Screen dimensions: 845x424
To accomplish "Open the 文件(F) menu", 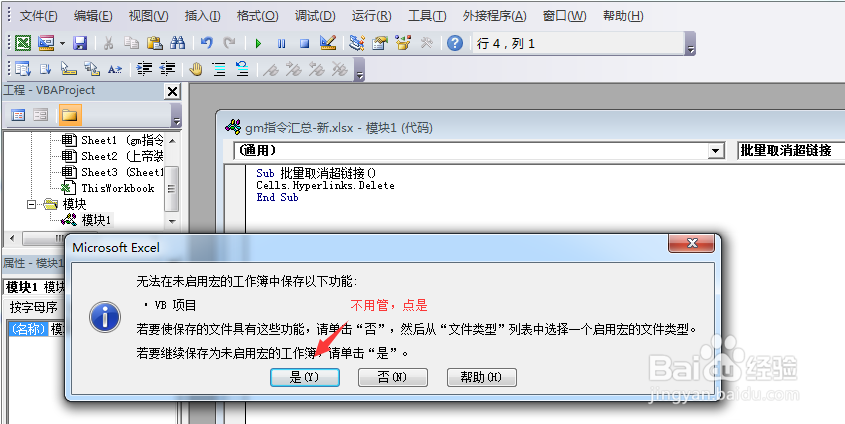I will click(39, 16).
